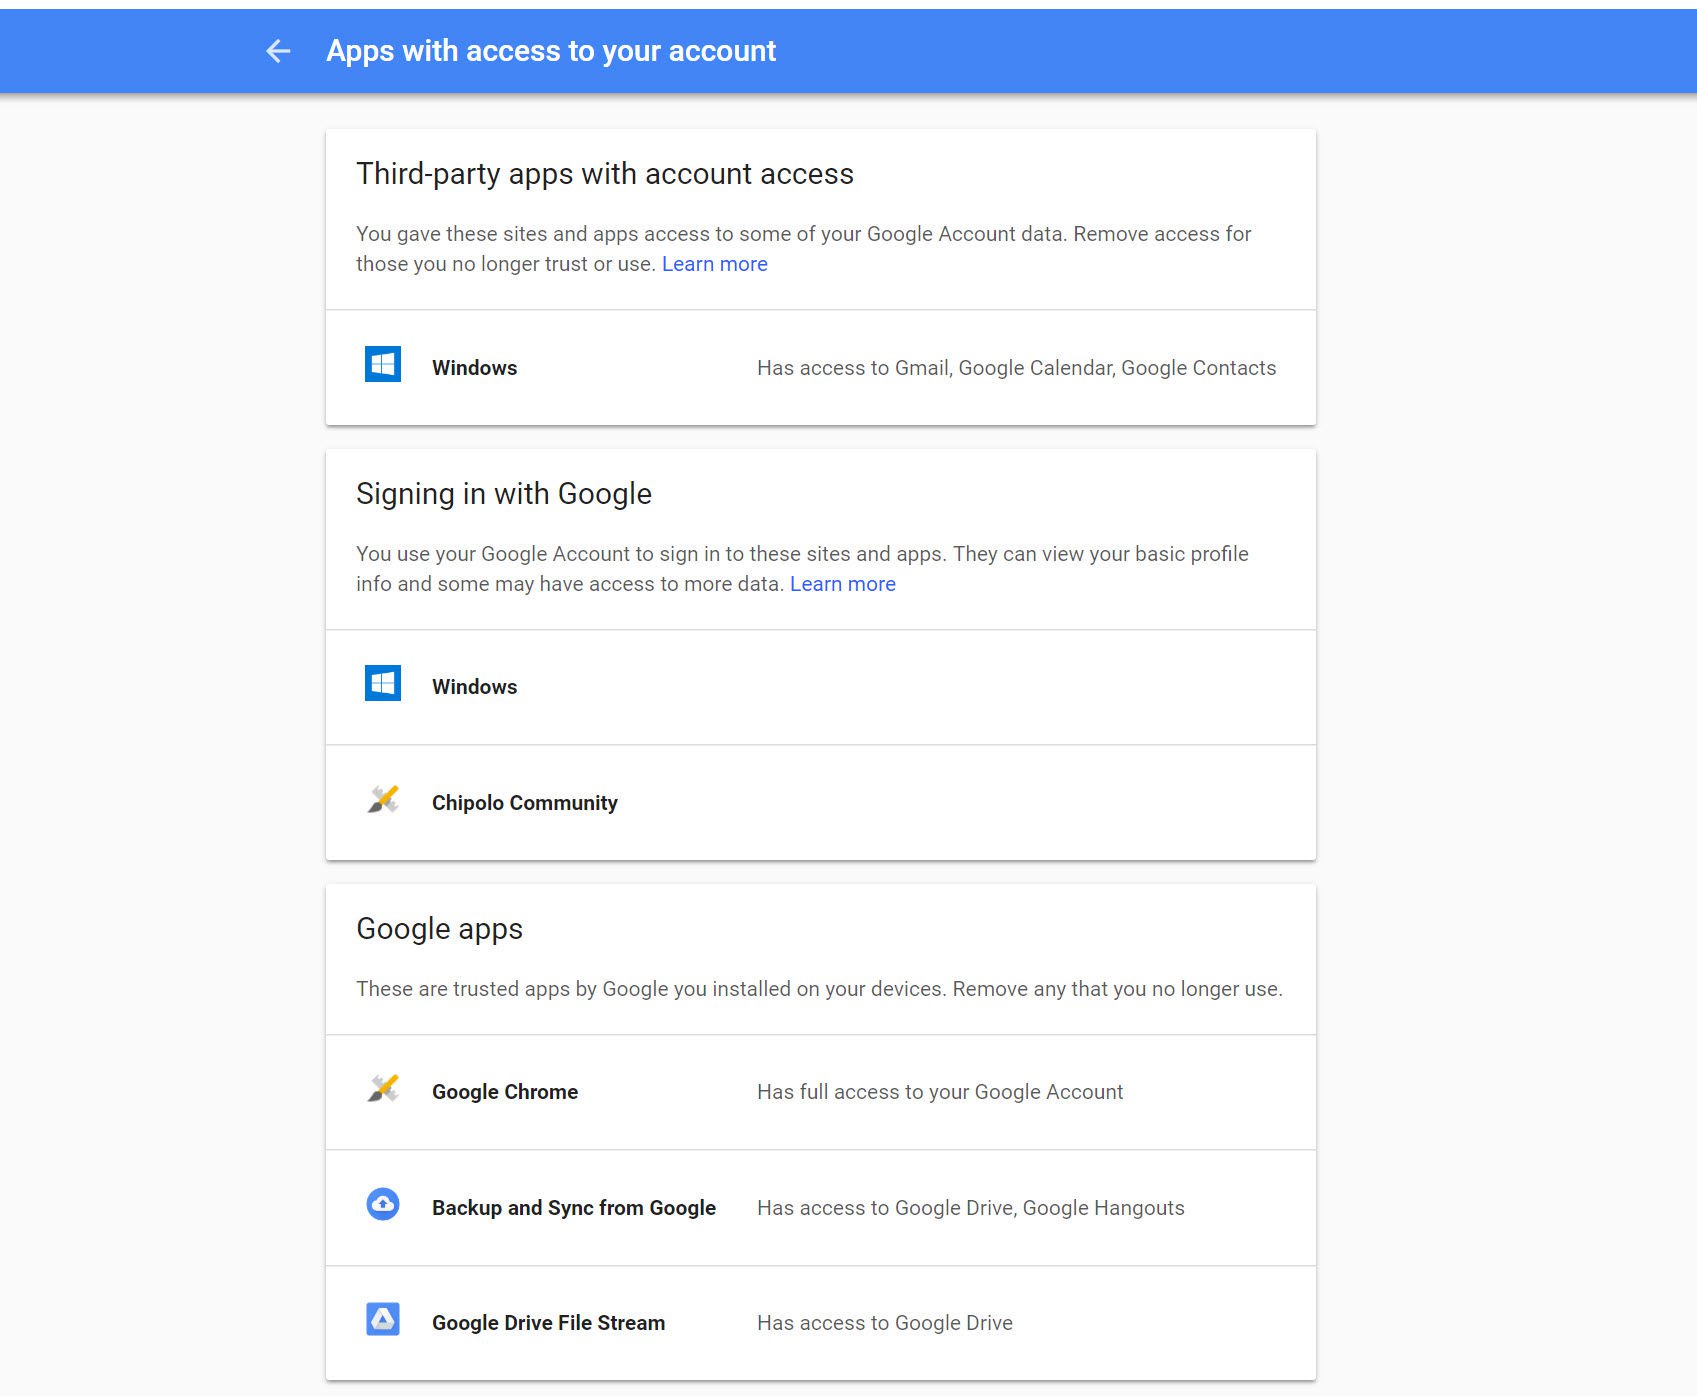
Task: Click 'Apps with access to your account' title
Action: click(551, 51)
